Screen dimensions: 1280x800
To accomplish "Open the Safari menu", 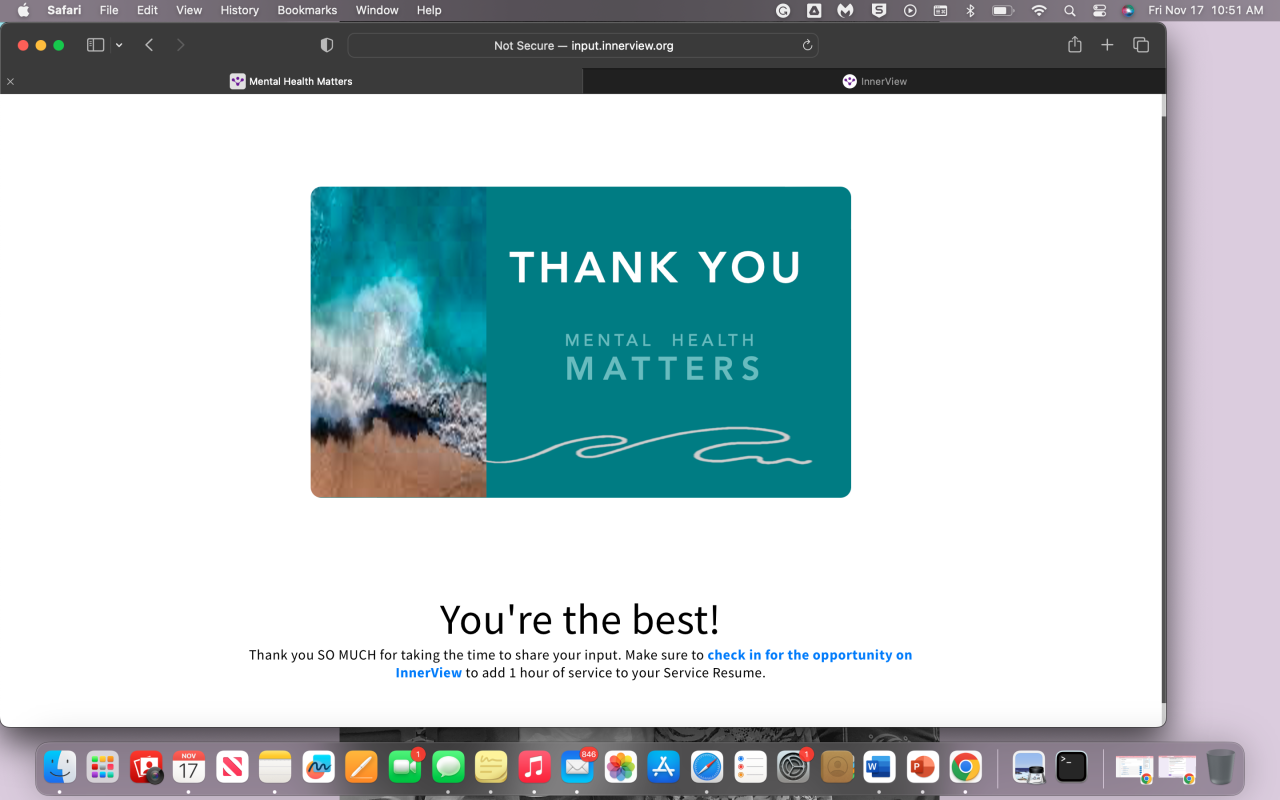I will click(x=64, y=10).
